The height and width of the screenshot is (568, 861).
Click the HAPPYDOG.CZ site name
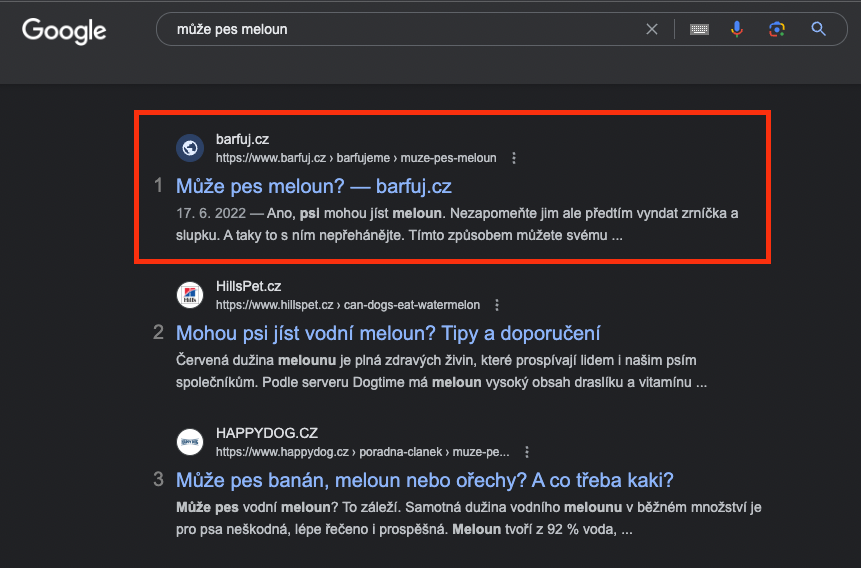[x=267, y=433]
